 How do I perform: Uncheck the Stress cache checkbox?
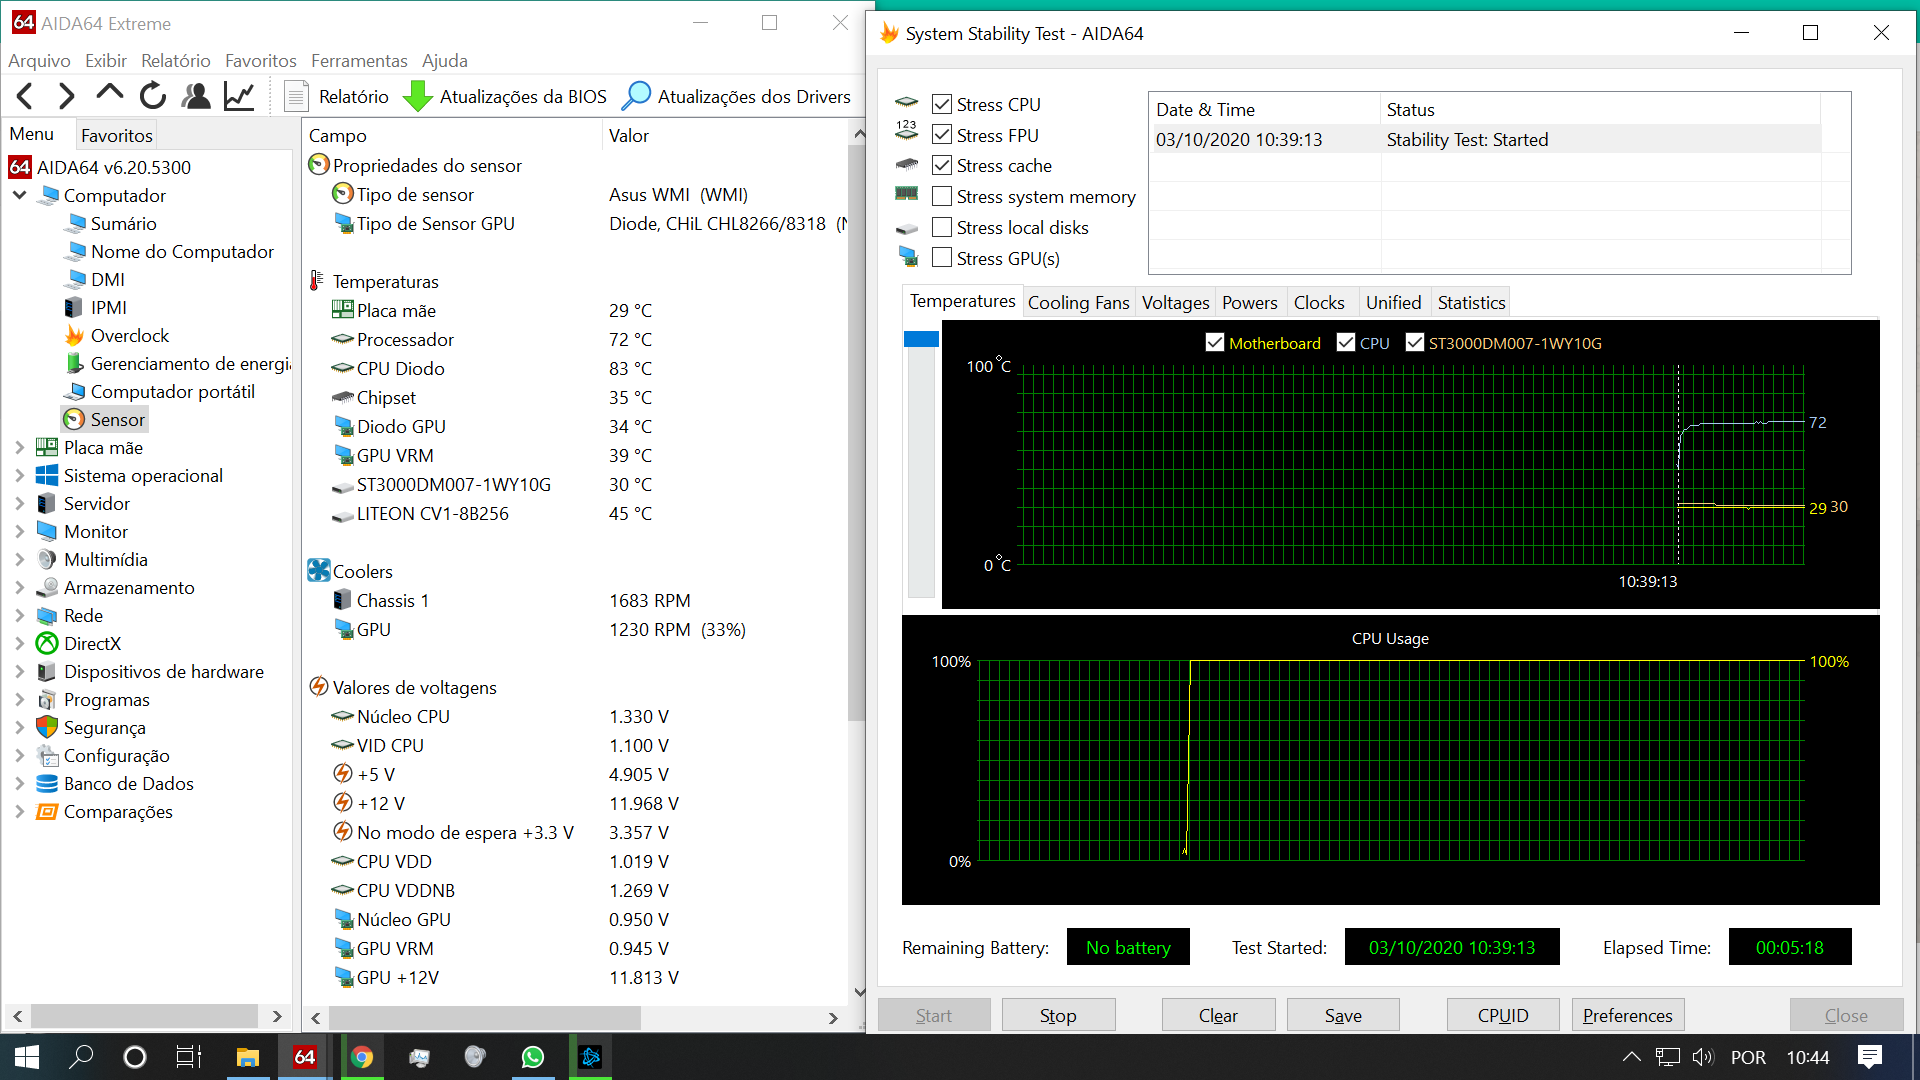(941, 165)
